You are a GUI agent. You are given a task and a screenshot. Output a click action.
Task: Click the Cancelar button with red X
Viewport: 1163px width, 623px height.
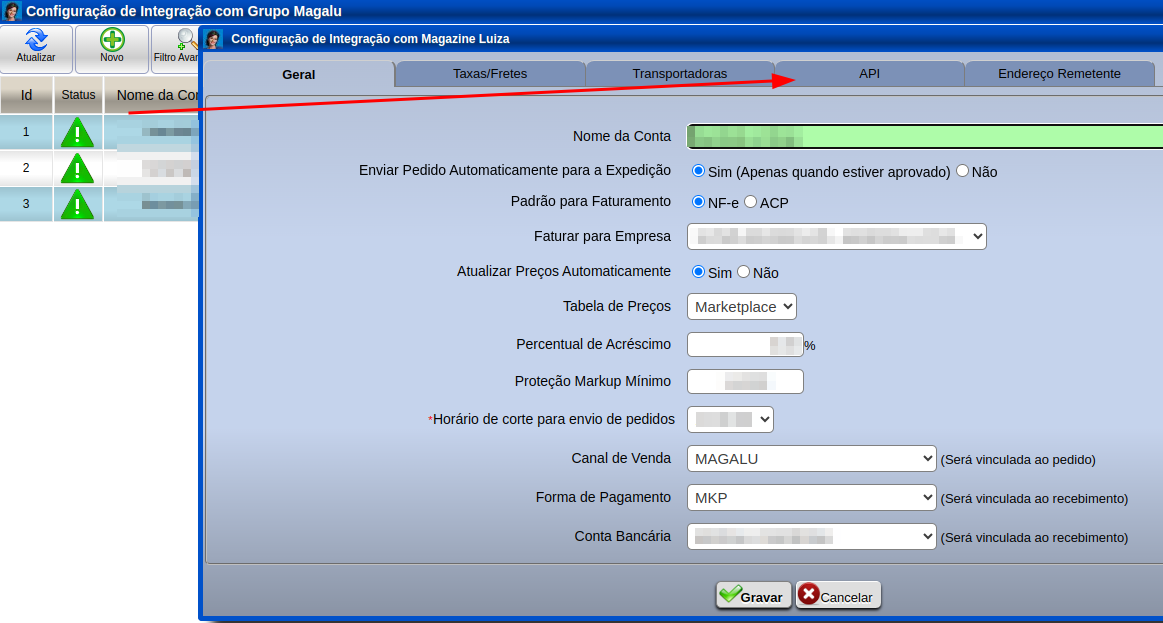pos(838,596)
